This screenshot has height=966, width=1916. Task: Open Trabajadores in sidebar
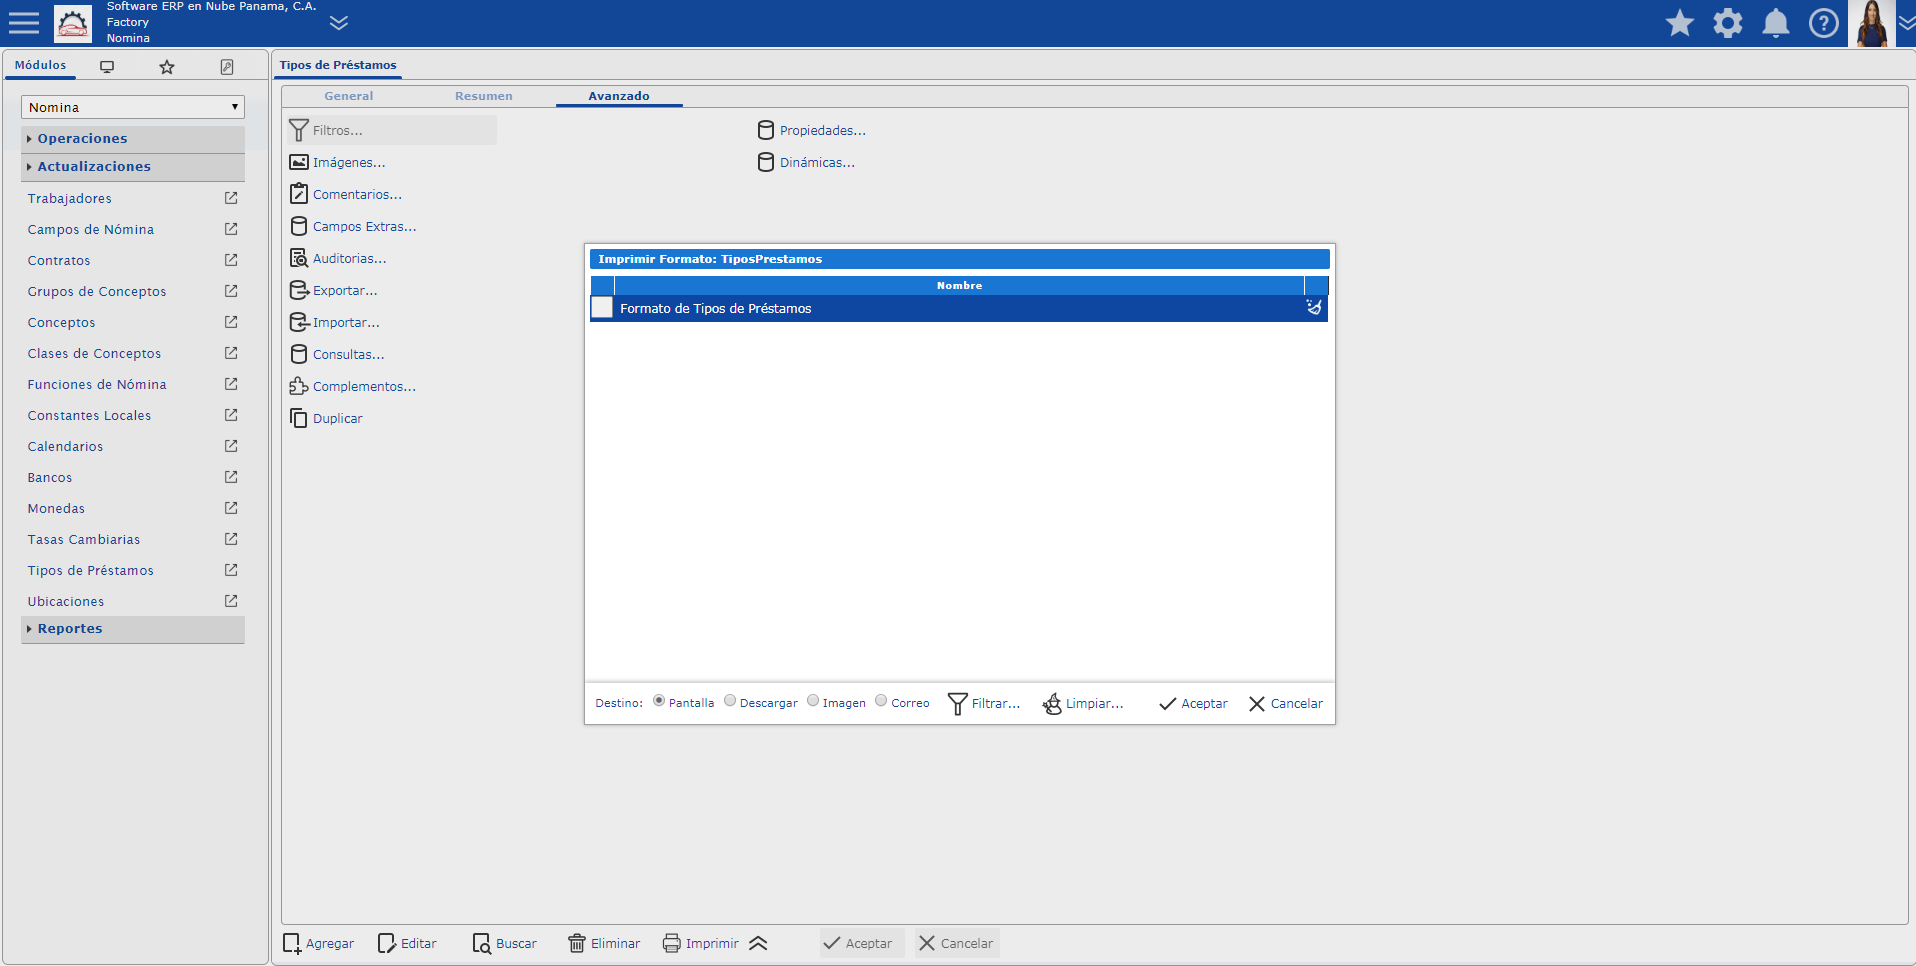70,199
